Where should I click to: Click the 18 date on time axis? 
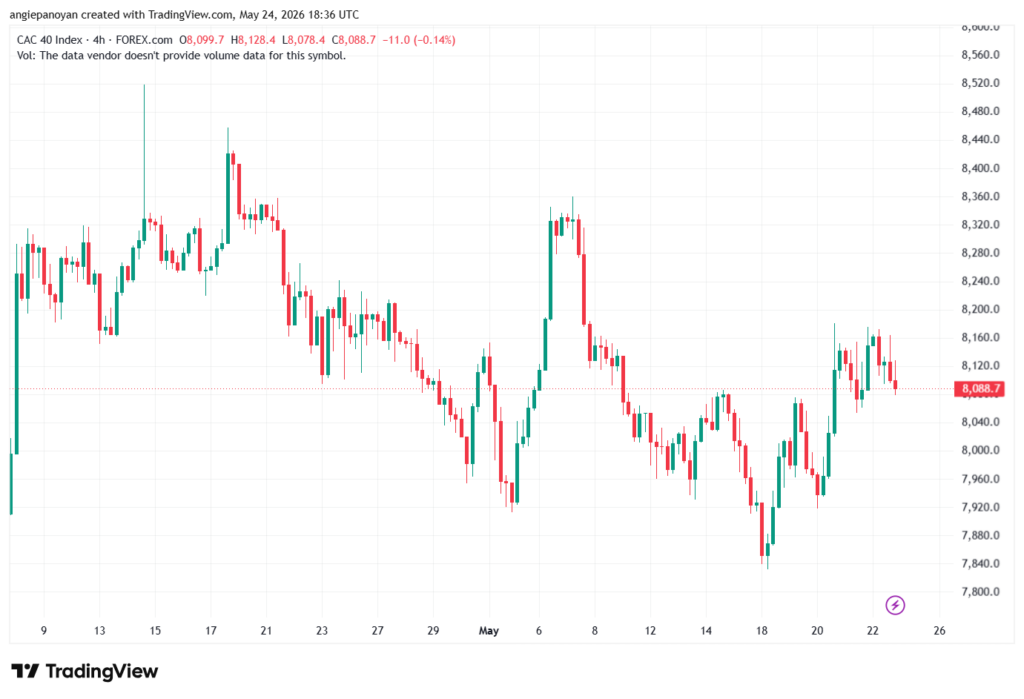click(x=761, y=630)
